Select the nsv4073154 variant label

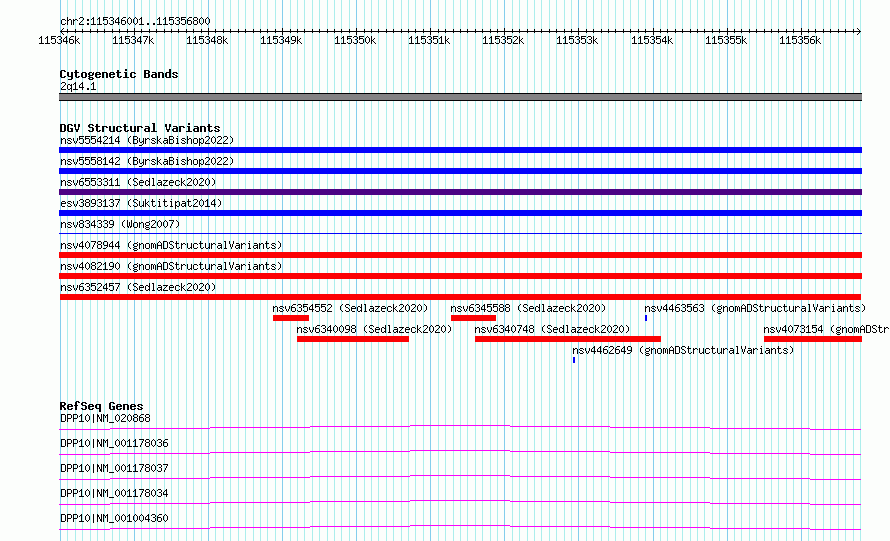[x=826, y=329]
